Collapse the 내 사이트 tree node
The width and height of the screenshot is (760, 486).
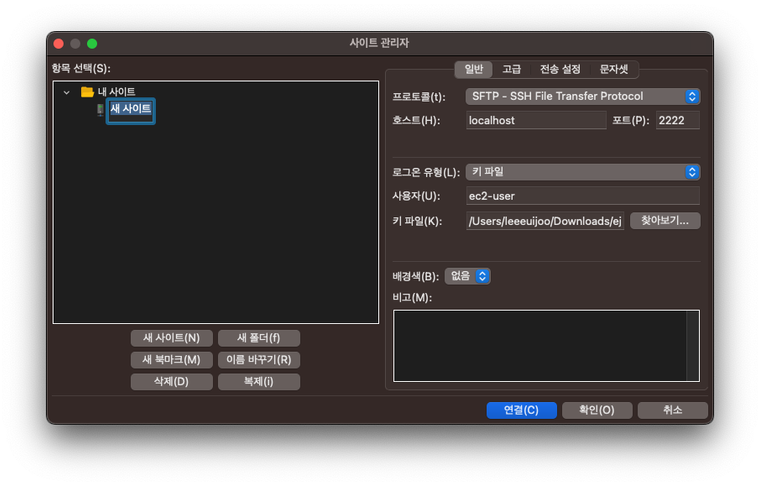66,92
